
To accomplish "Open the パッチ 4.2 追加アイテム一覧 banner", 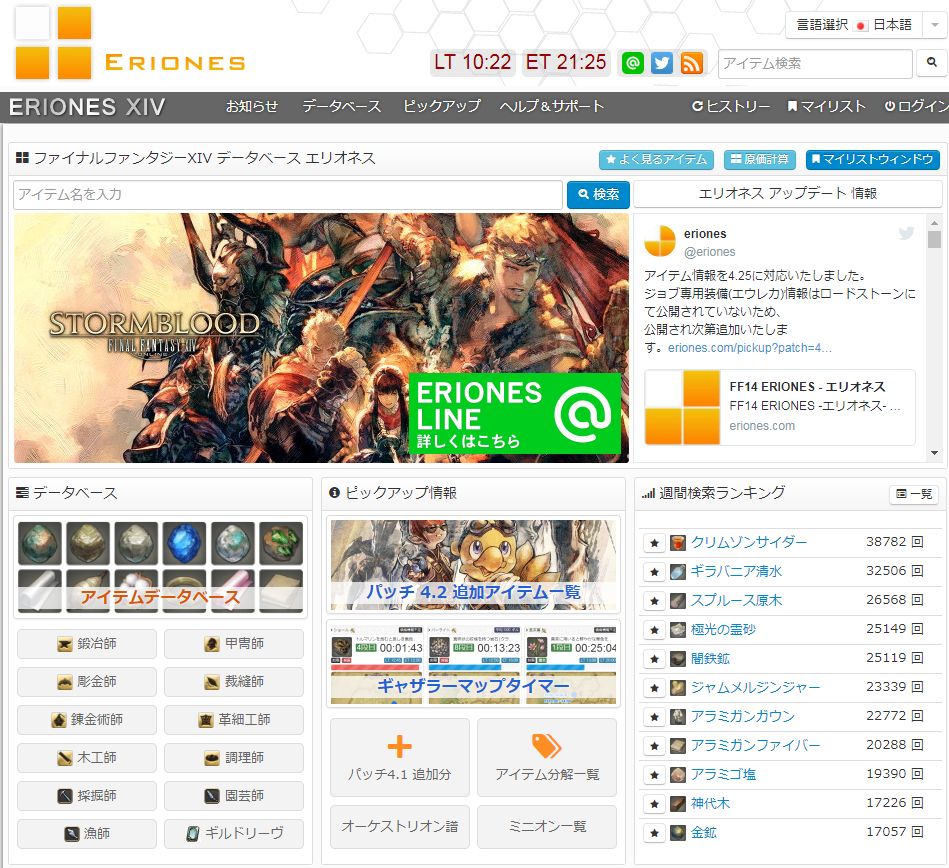I will point(473,565).
